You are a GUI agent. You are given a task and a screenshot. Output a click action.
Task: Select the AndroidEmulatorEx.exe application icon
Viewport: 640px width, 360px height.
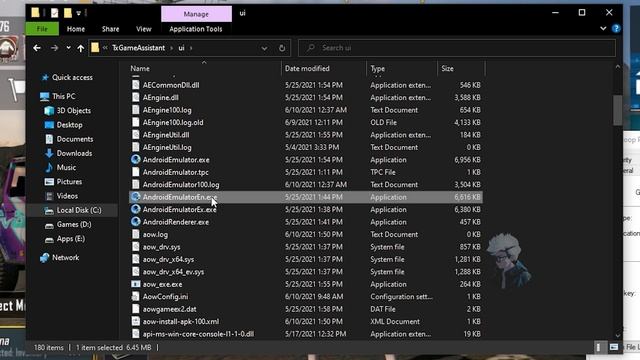136,209
